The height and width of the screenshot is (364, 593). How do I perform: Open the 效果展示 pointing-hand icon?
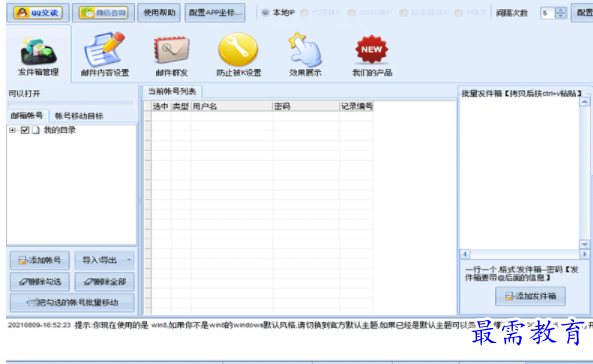[305, 55]
